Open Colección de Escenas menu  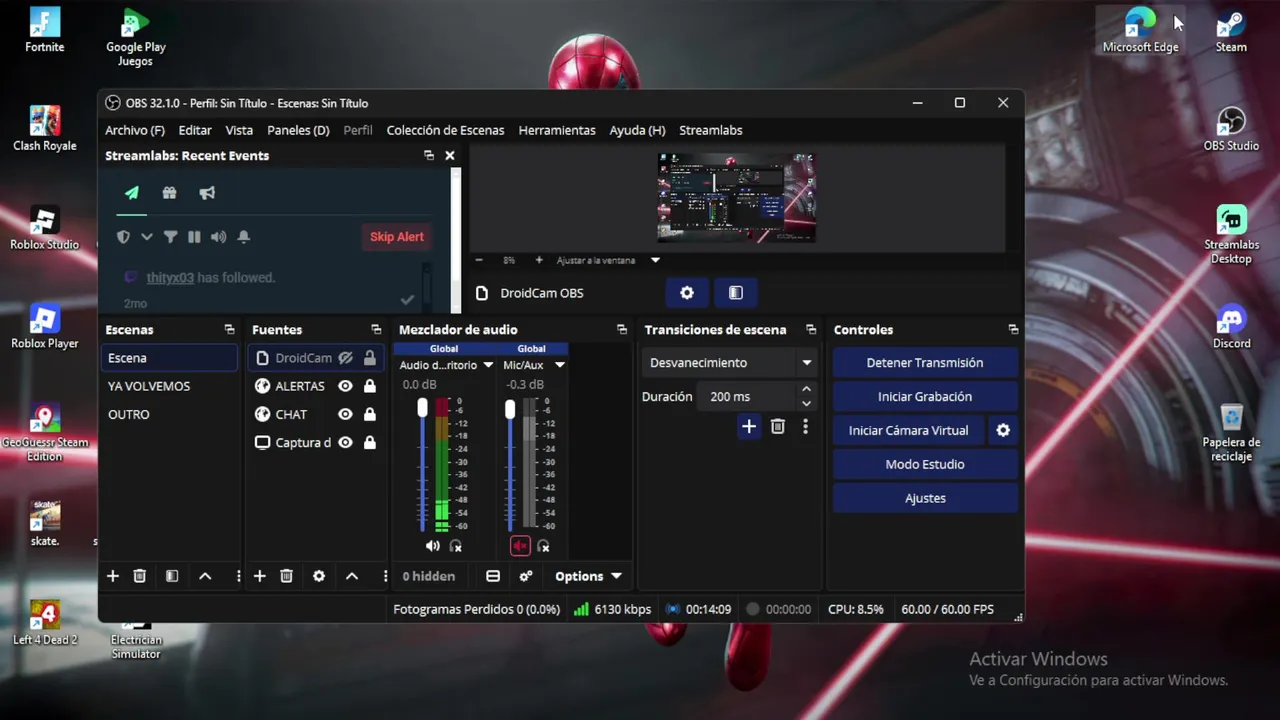pyautogui.click(x=445, y=130)
